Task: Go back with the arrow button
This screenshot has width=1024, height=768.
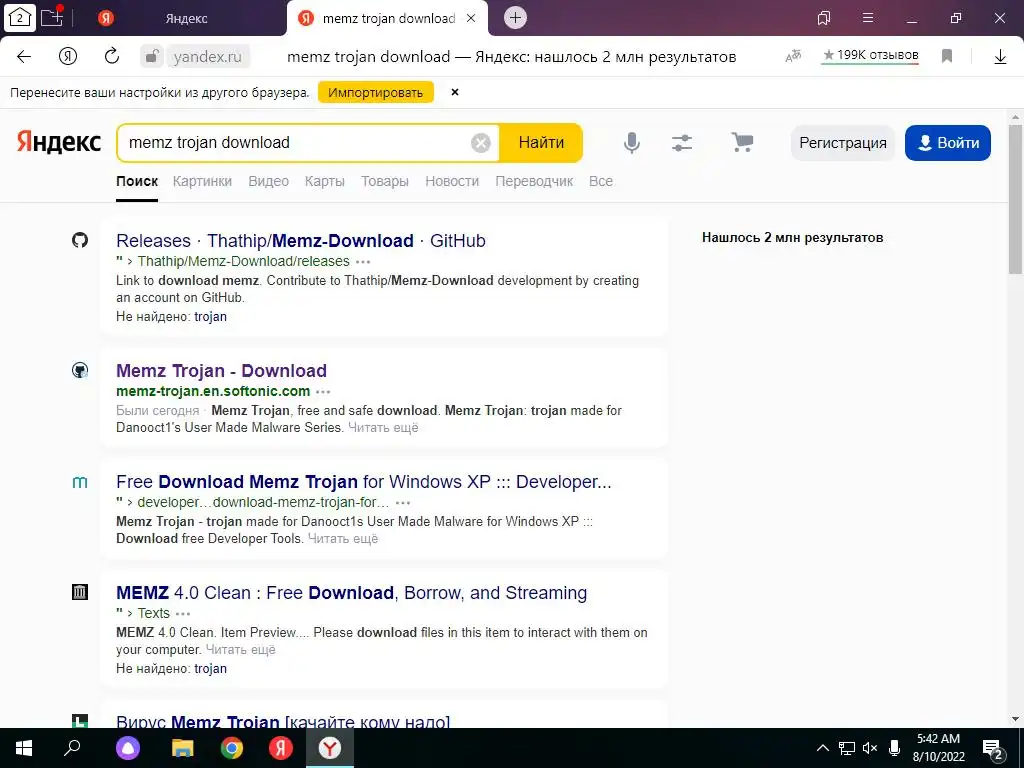Action: 24,56
